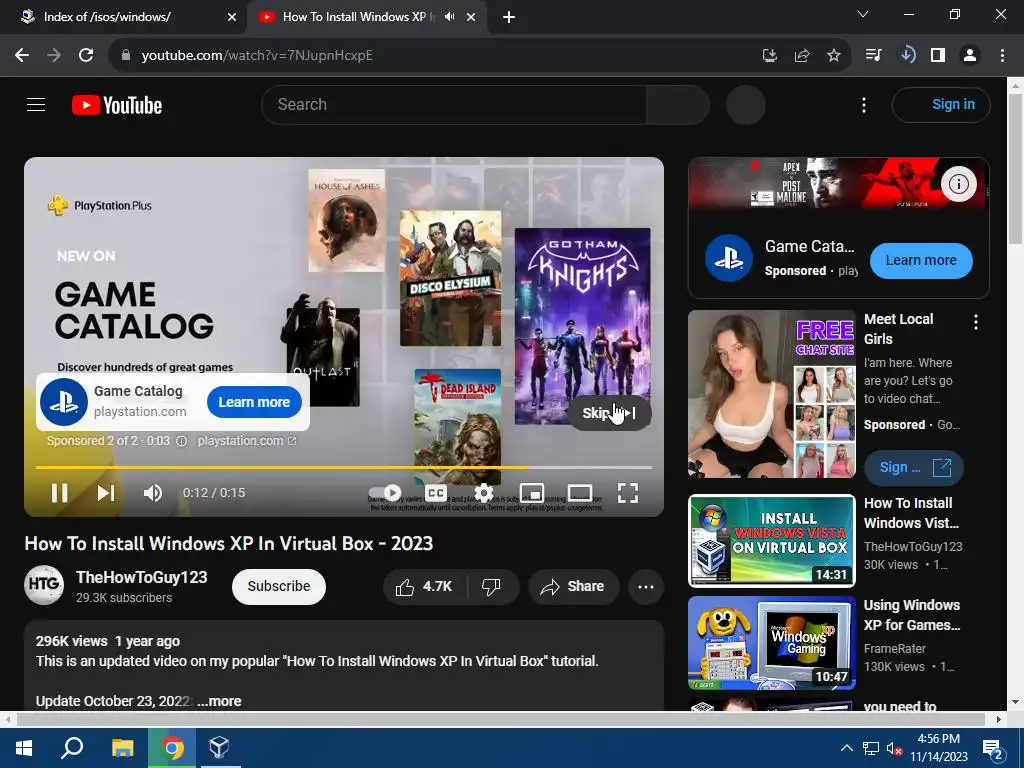Click the share this page icon
This screenshot has height=768, width=1024.
pyautogui.click(x=802, y=56)
